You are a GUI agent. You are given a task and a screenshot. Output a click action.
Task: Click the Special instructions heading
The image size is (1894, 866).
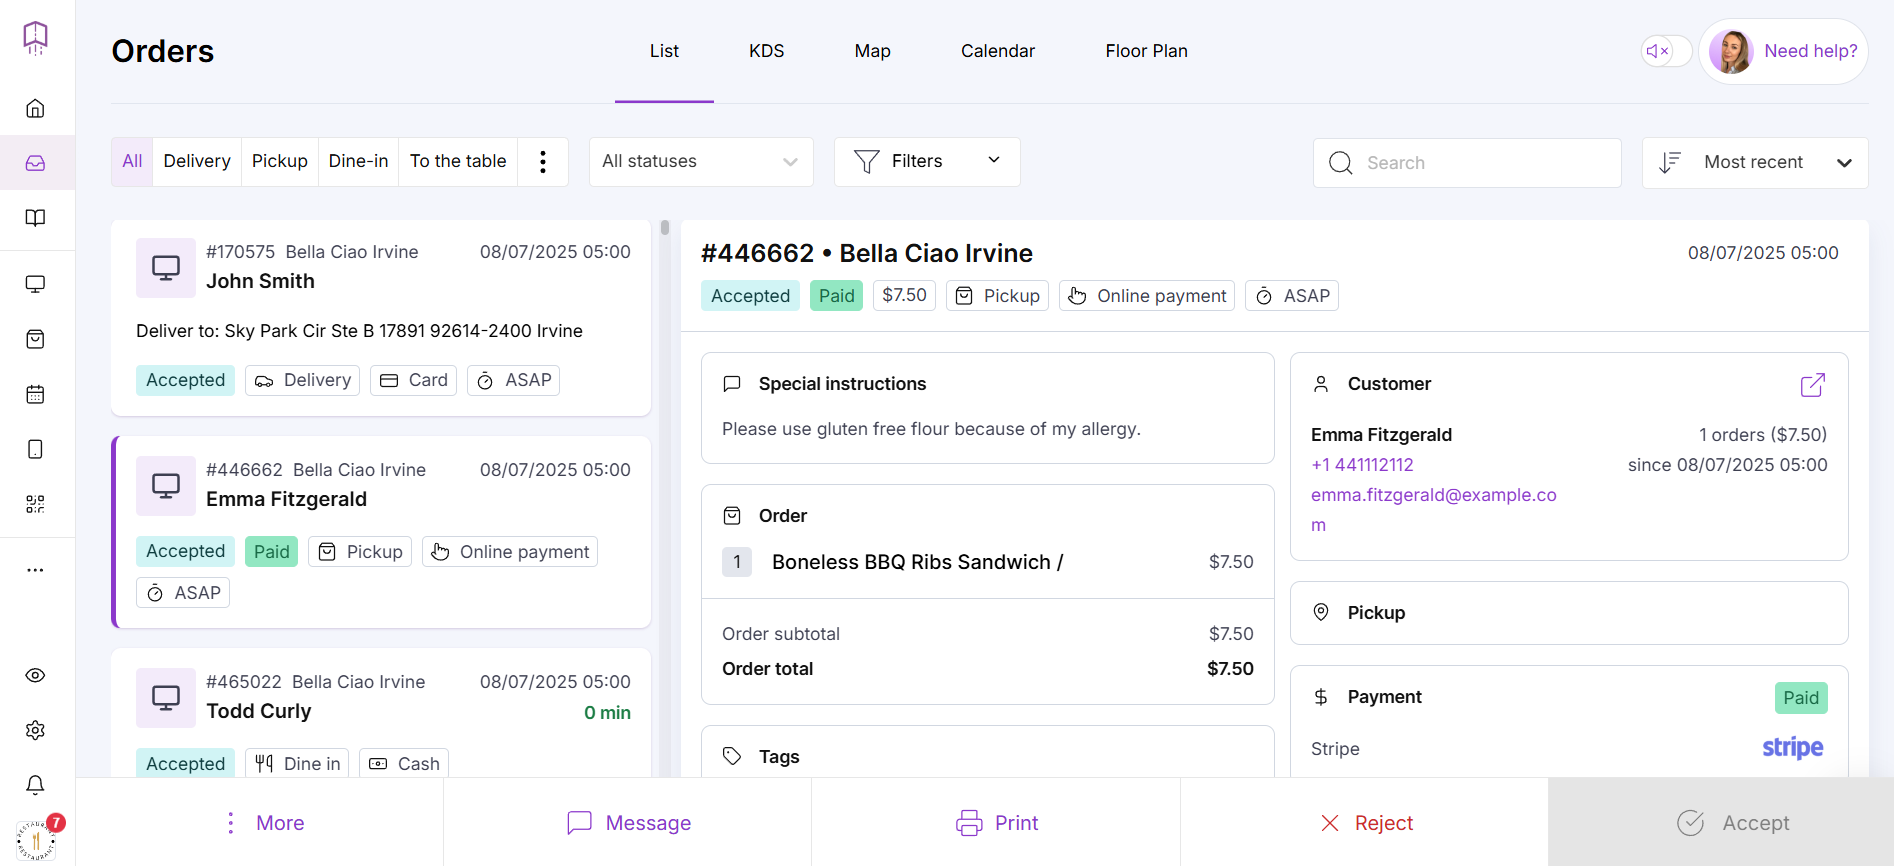[842, 384]
